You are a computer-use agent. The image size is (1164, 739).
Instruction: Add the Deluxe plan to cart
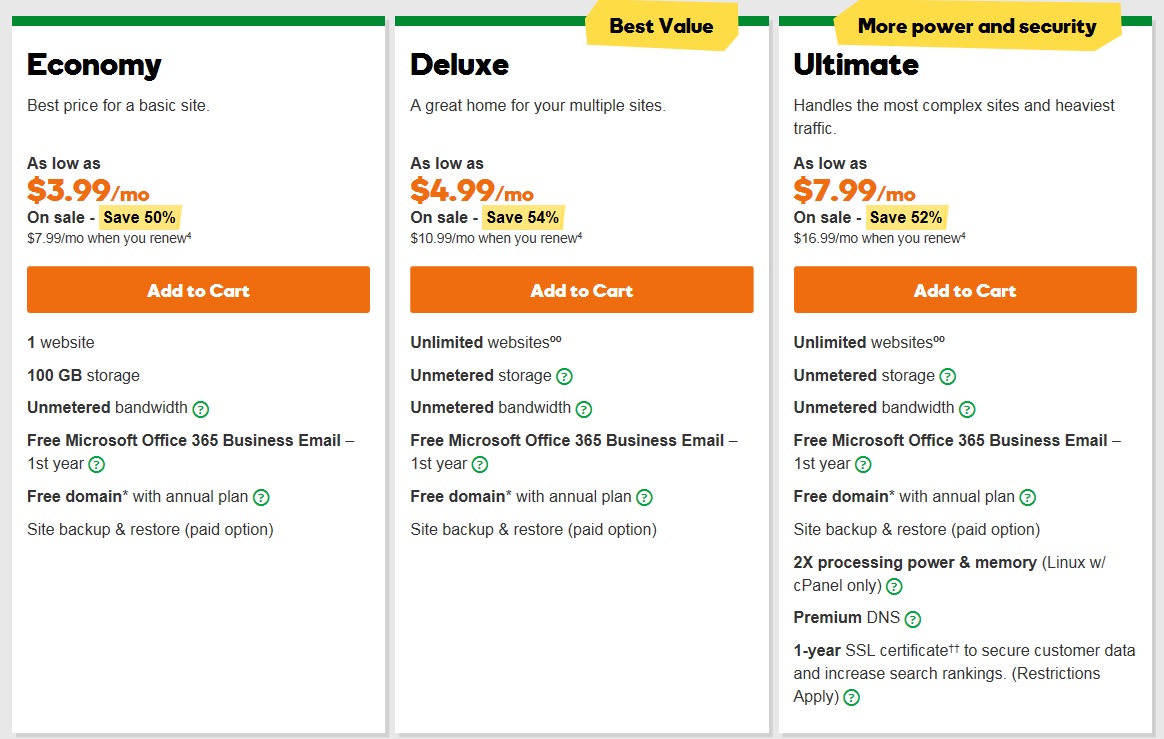click(x=581, y=290)
